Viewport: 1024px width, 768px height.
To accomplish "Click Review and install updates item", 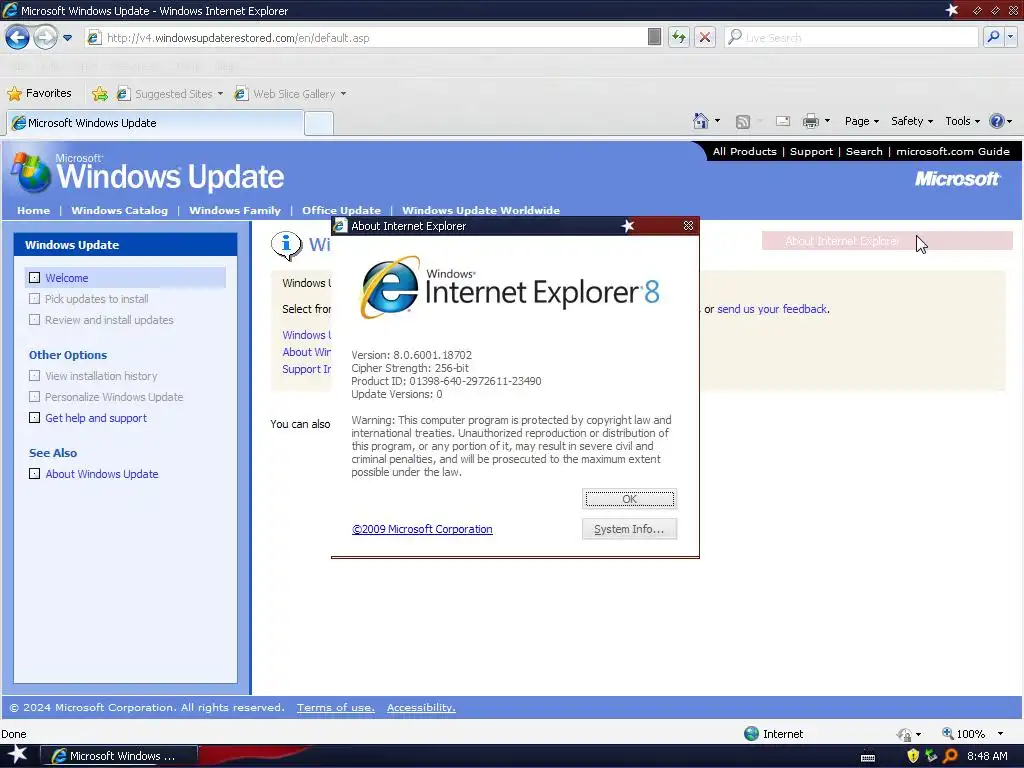I will coord(109,320).
